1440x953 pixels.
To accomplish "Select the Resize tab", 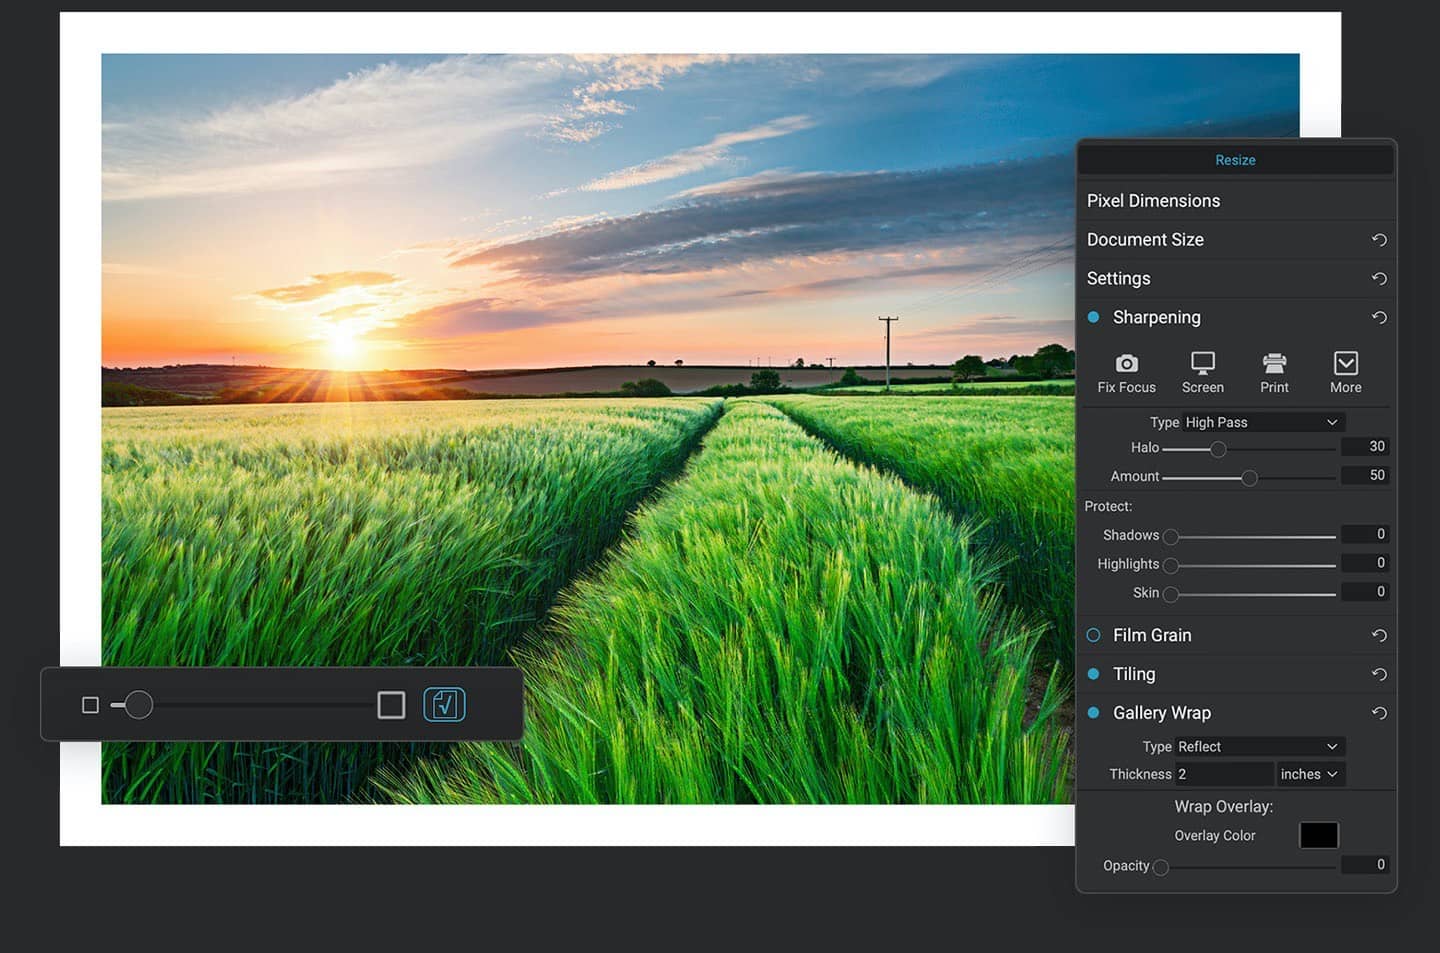I will (1235, 160).
